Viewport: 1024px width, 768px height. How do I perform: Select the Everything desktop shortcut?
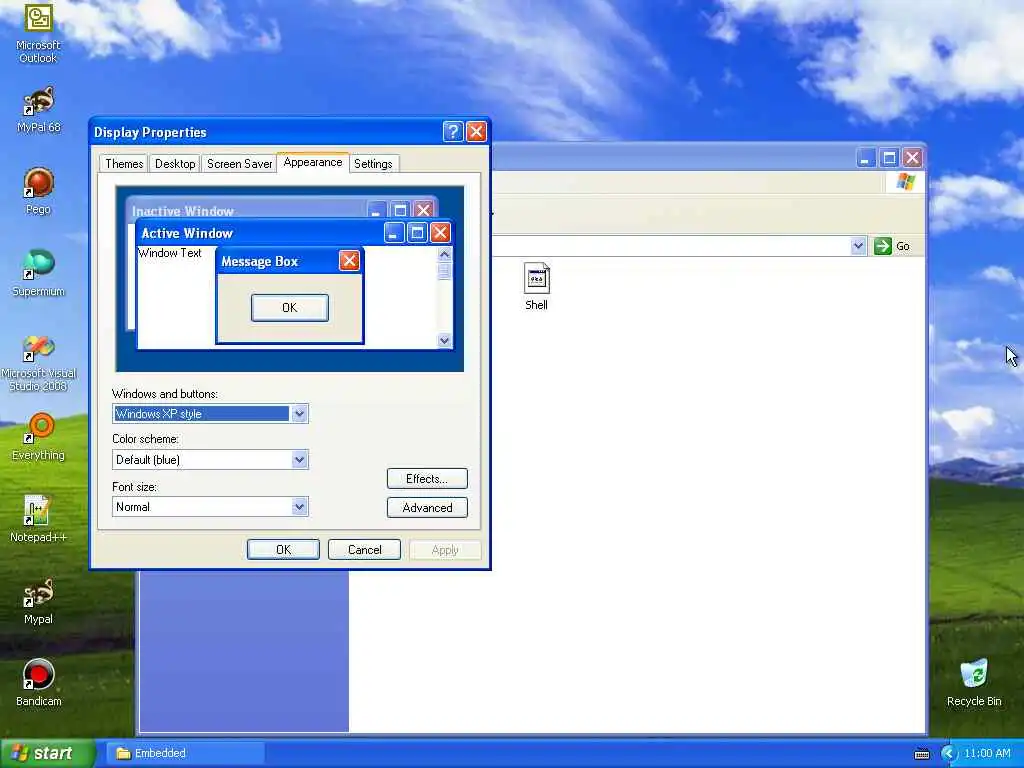coord(38,437)
